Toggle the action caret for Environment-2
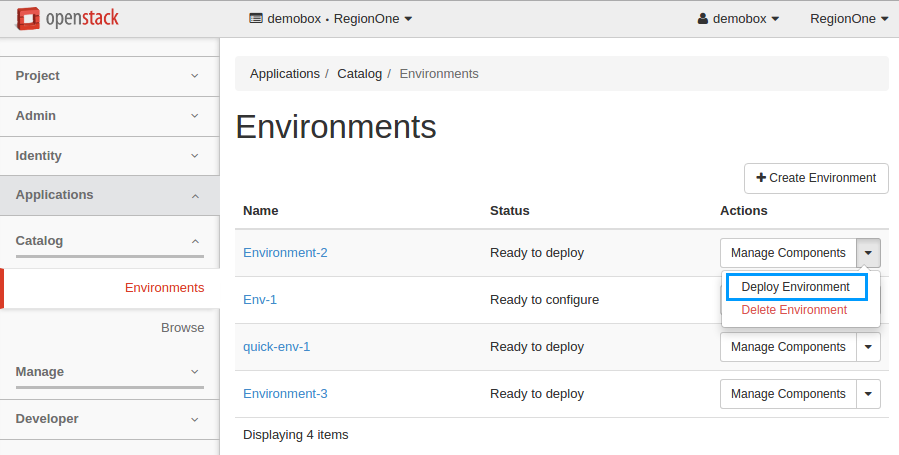This screenshot has height=455, width=899. click(x=869, y=253)
